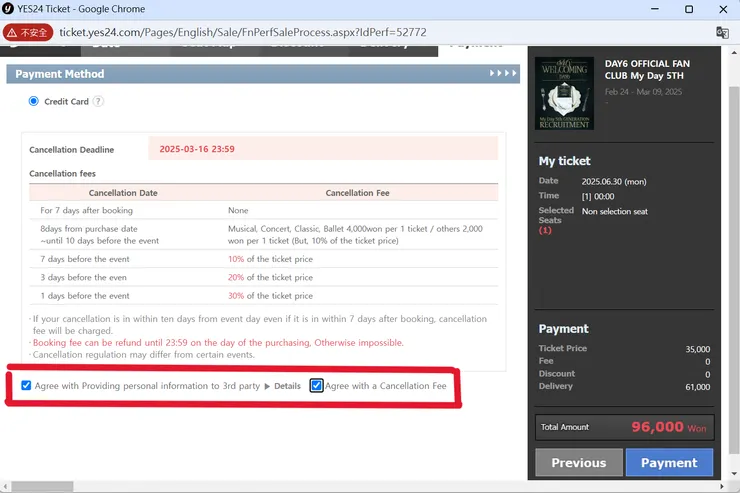Click the DAY6 OFFICIAL FAN CLUB title
The image size is (740, 493).
647,69
